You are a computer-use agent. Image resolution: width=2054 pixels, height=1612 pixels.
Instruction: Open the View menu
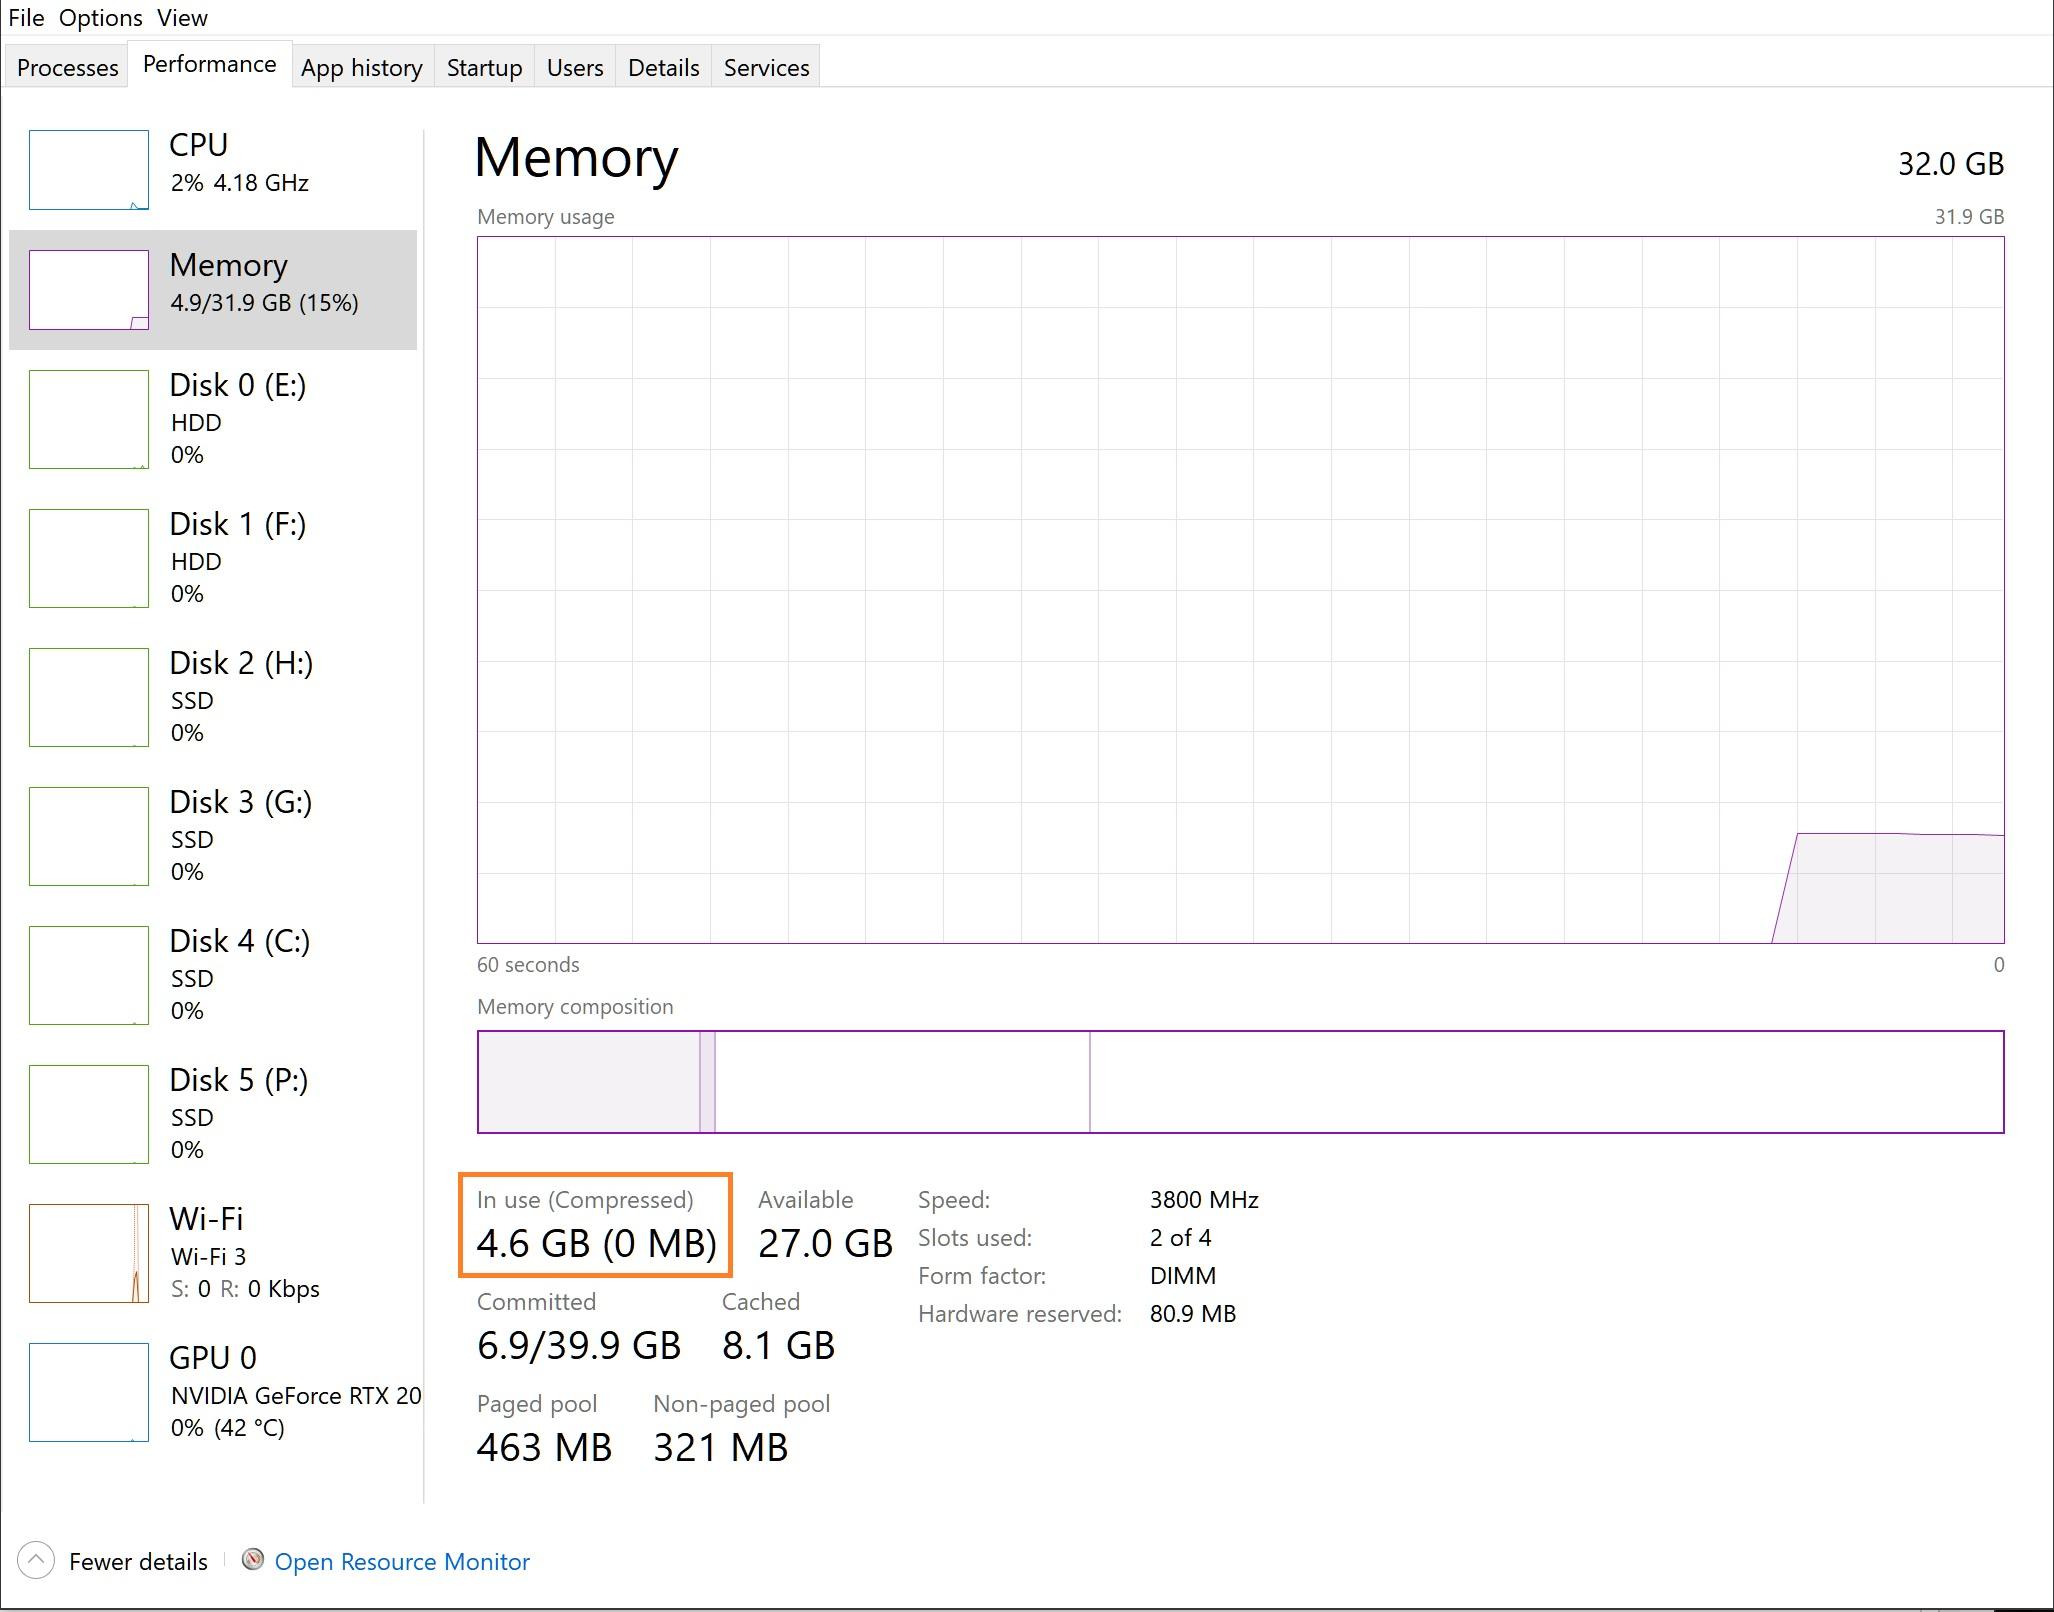[x=181, y=17]
